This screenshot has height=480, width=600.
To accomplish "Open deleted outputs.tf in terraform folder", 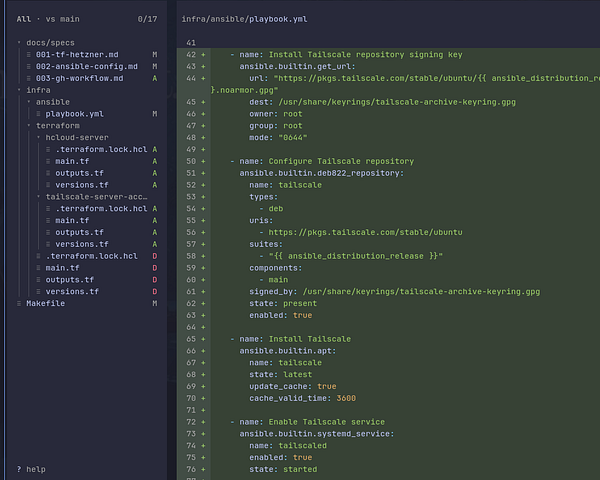I will pyautogui.click(x=70, y=280).
